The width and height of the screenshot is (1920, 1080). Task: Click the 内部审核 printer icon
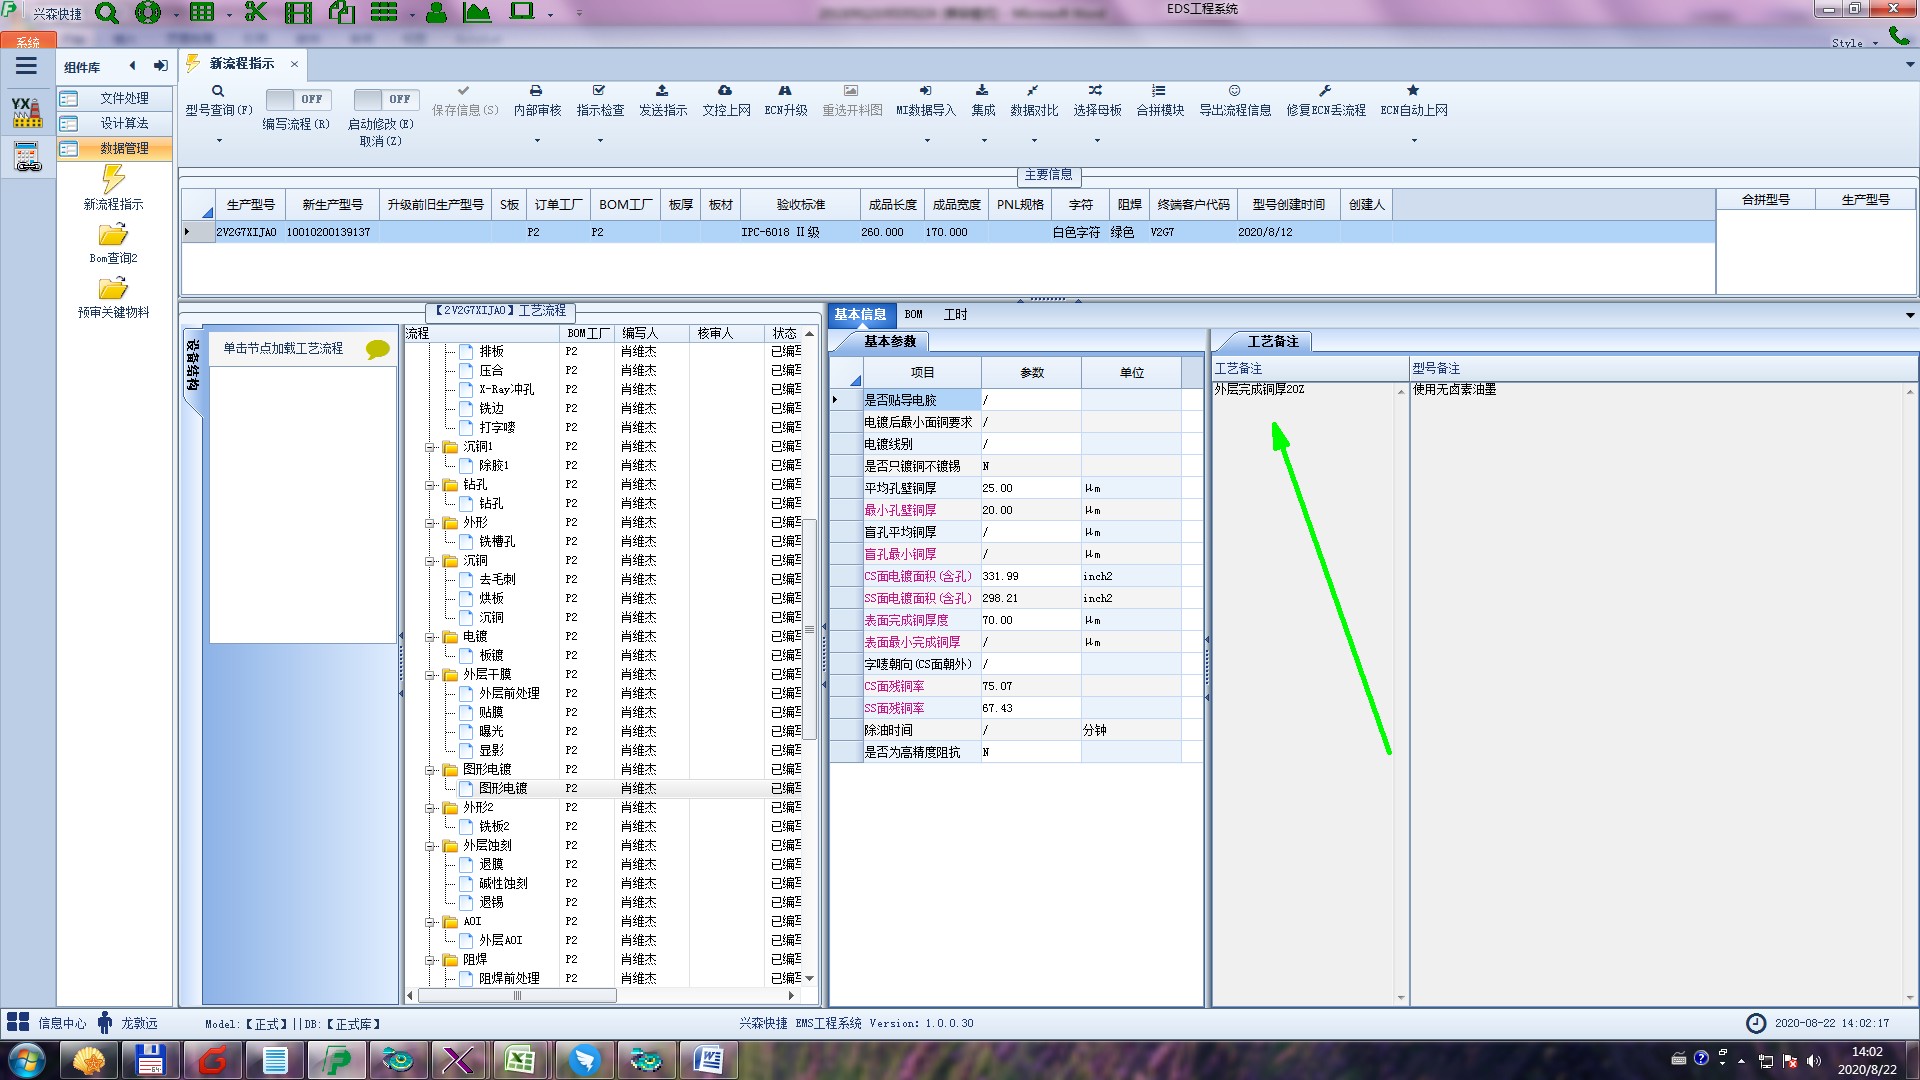536,91
